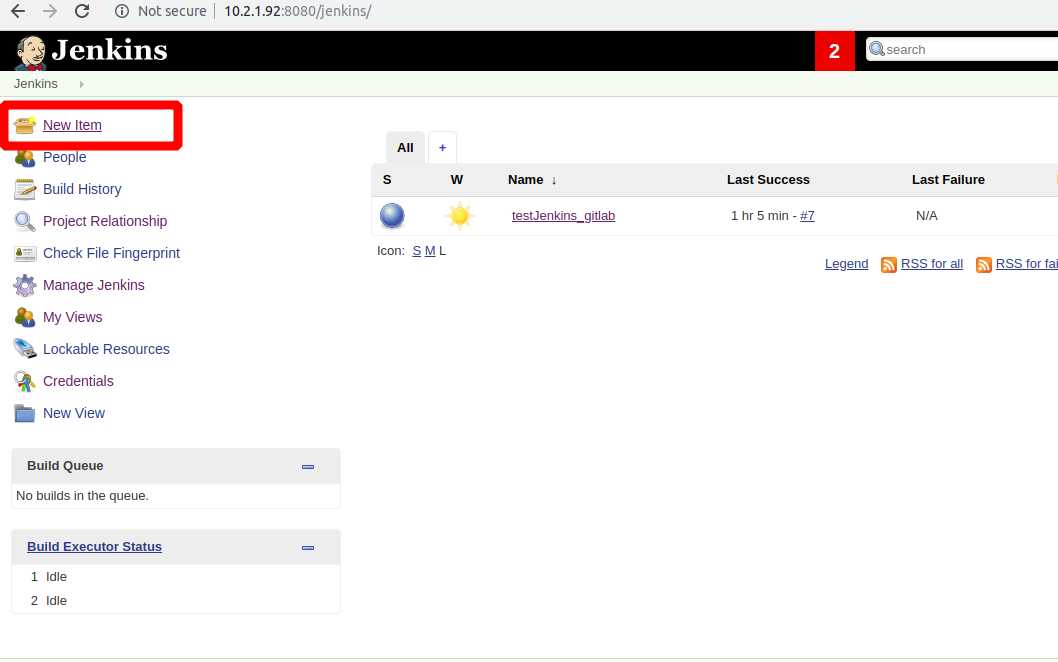1058x662 pixels.
Task: Open the Build History link
Action: [x=82, y=189]
